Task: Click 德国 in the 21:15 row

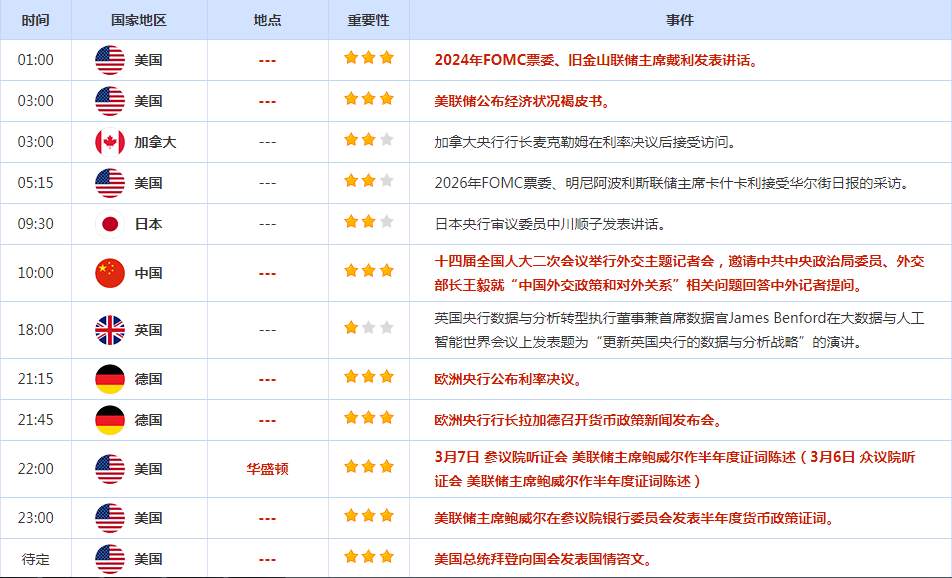Action: tap(148, 379)
